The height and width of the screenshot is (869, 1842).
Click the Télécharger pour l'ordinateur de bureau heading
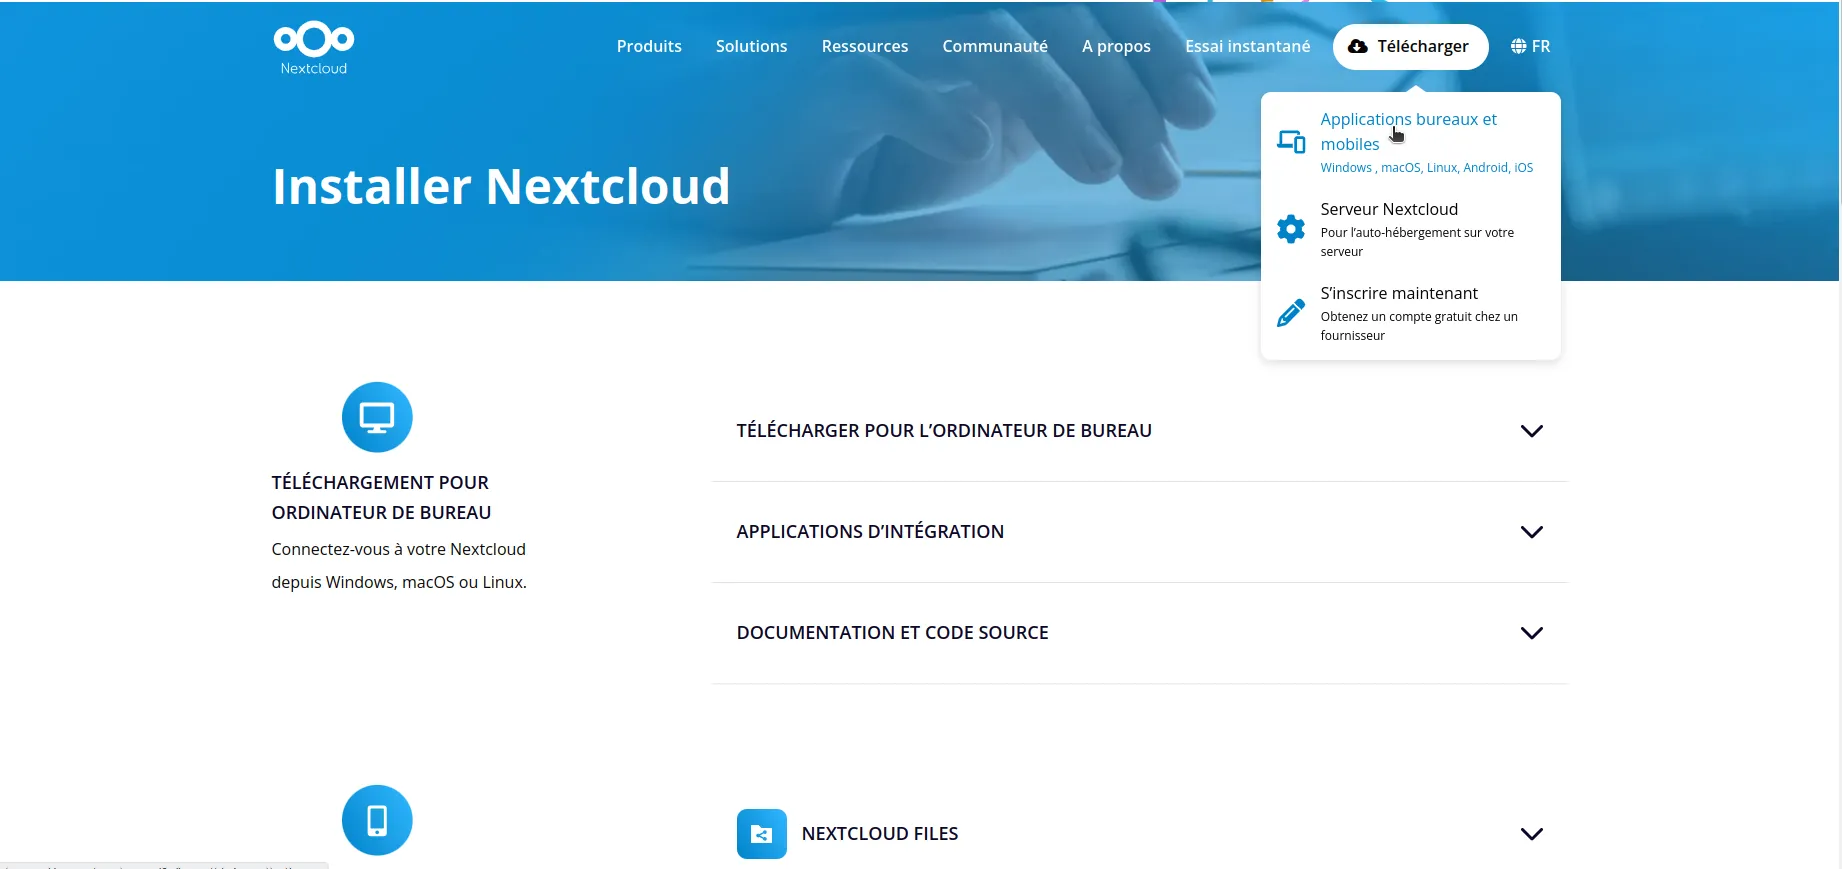944,431
